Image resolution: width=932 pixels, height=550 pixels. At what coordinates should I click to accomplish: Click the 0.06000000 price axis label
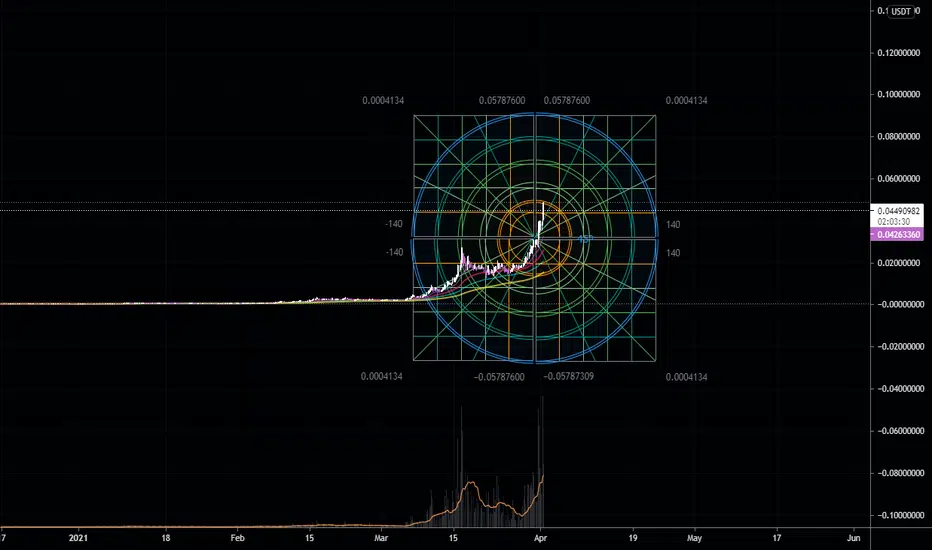tap(898, 179)
